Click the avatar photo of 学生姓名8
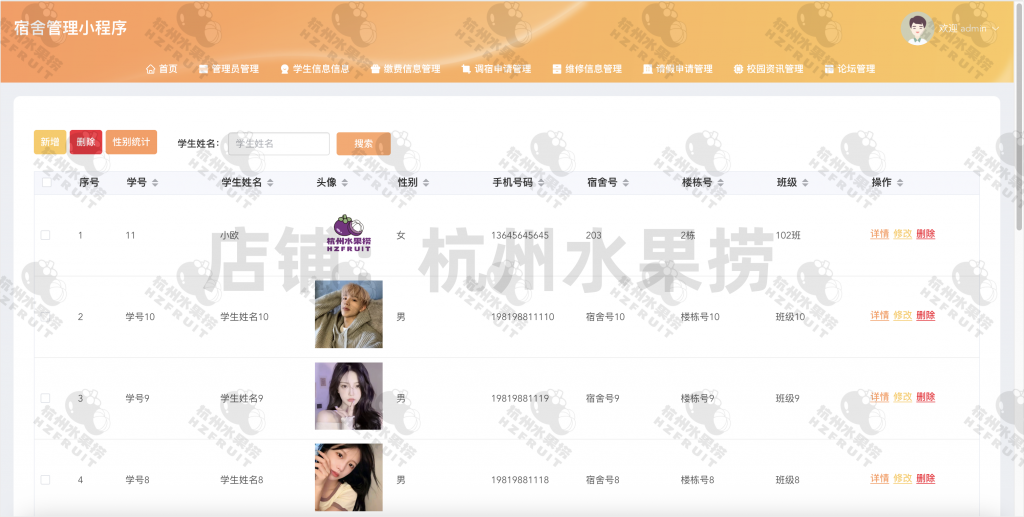The image size is (1024, 517). (349, 477)
